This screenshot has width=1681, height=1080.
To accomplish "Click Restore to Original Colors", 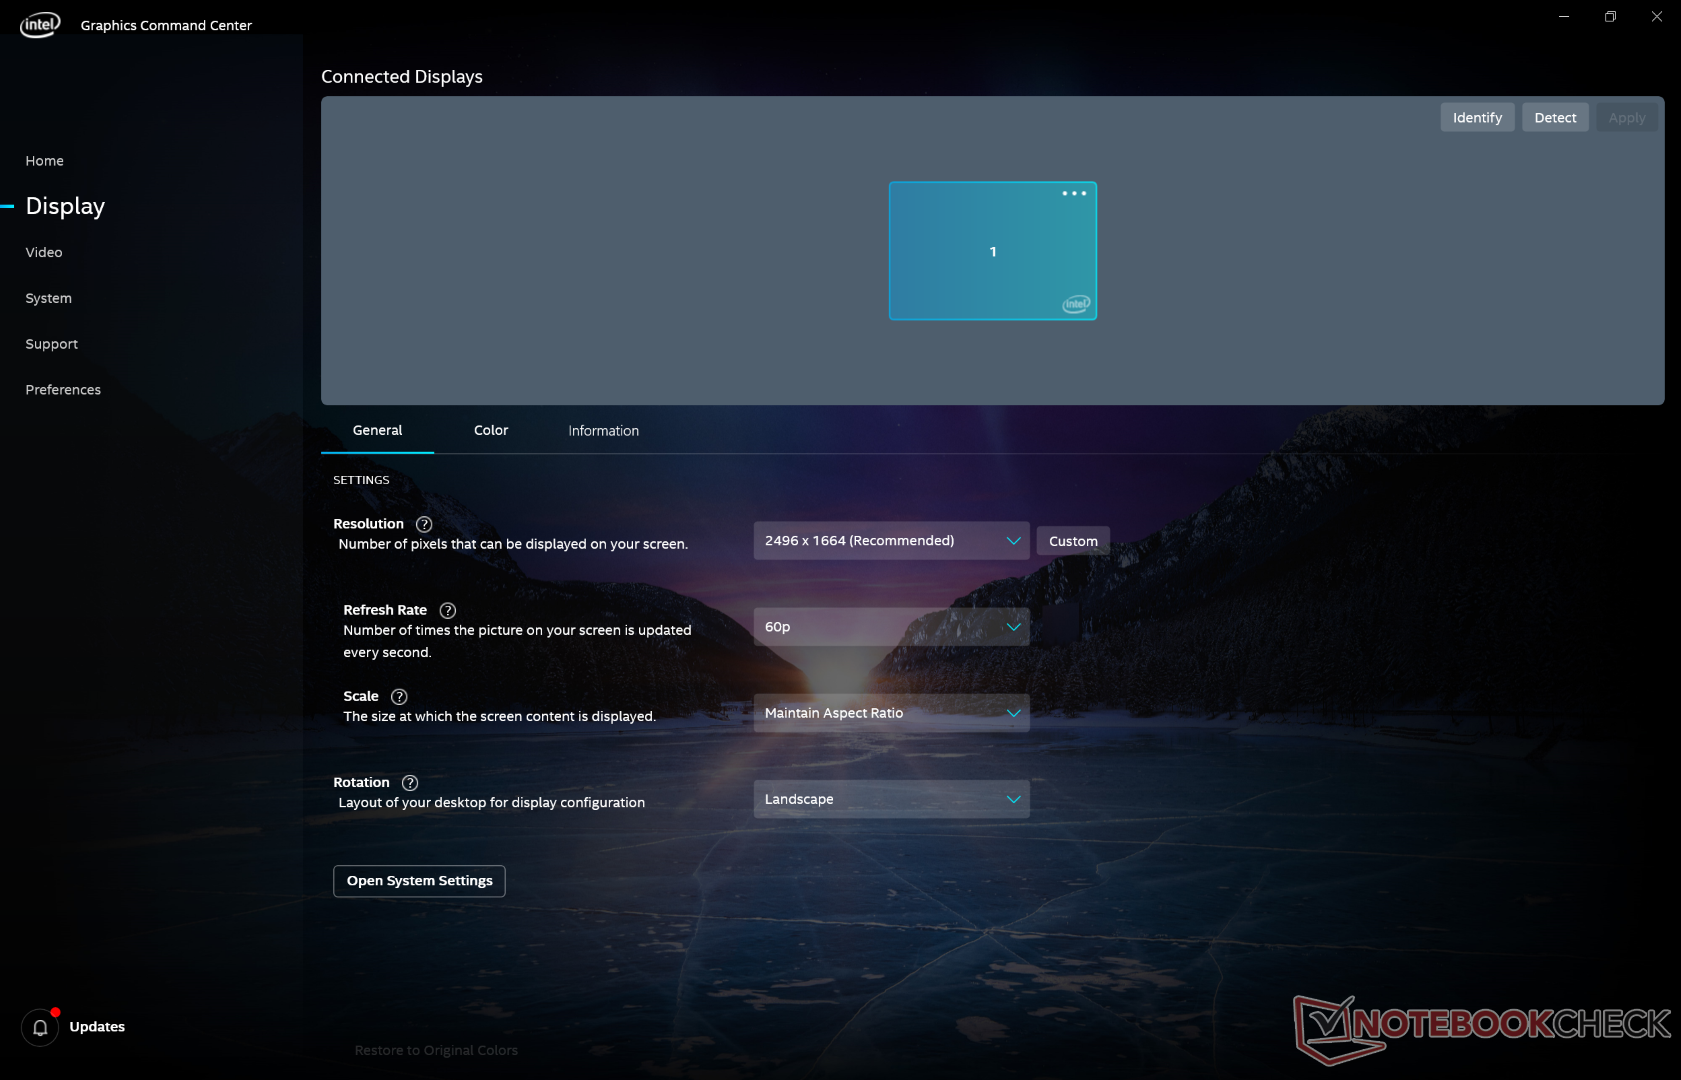I will pyautogui.click(x=436, y=1050).
